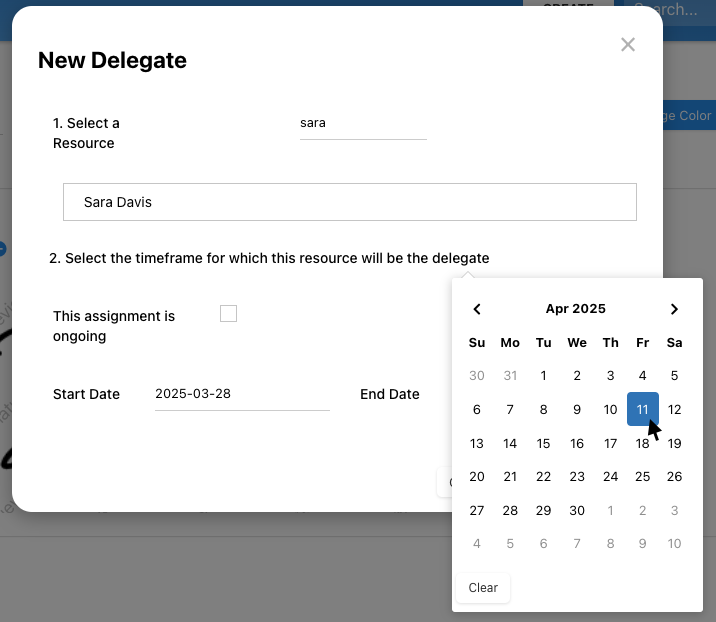This screenshot has width=716, height=622.
Task: Close the New Delegate dialog
Action: point(628,44)
